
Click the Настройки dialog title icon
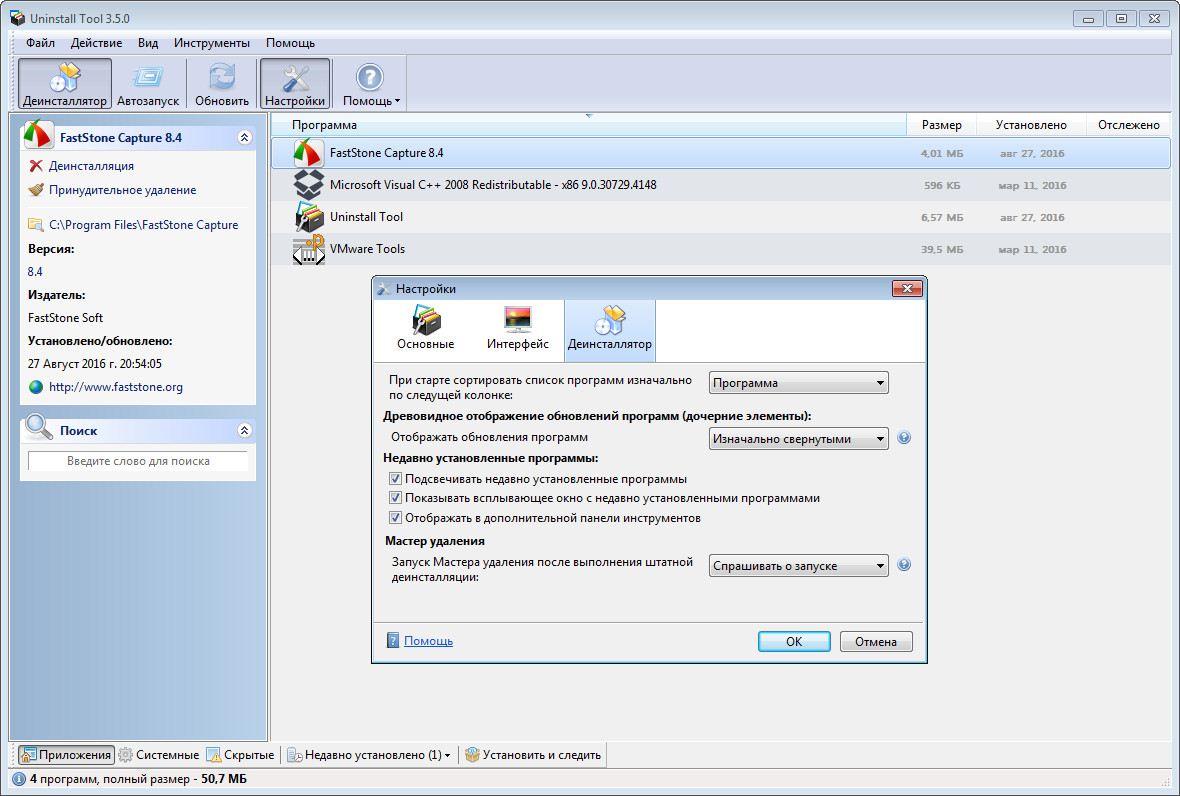pyautogui.click(x=384, y=289)
